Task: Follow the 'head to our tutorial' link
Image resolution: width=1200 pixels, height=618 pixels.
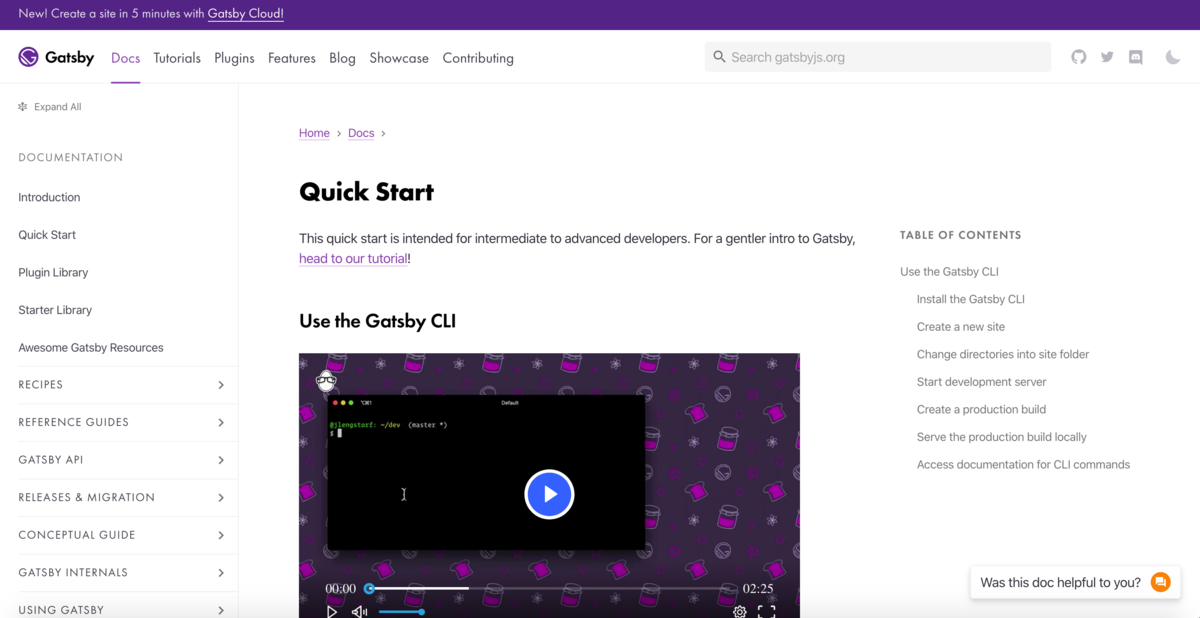Action: [x=353, y=258]
